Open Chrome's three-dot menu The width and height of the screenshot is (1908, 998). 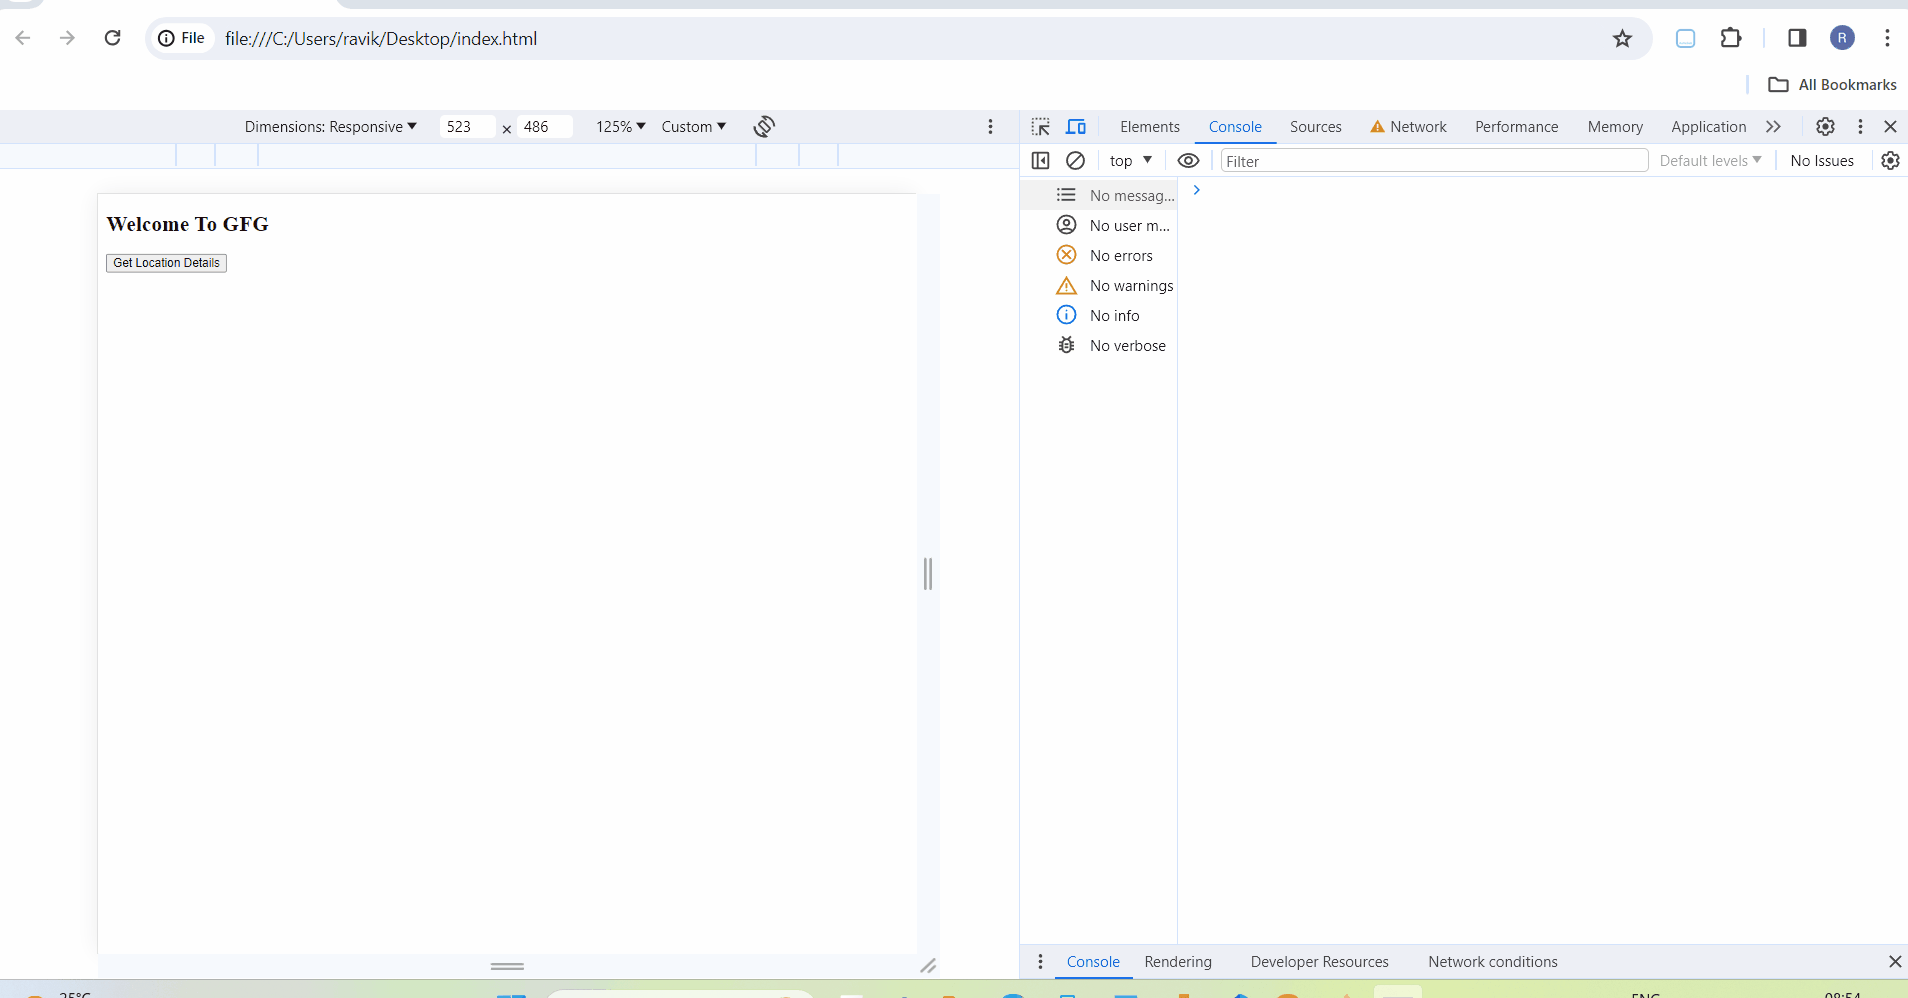tap(1887, 38)
